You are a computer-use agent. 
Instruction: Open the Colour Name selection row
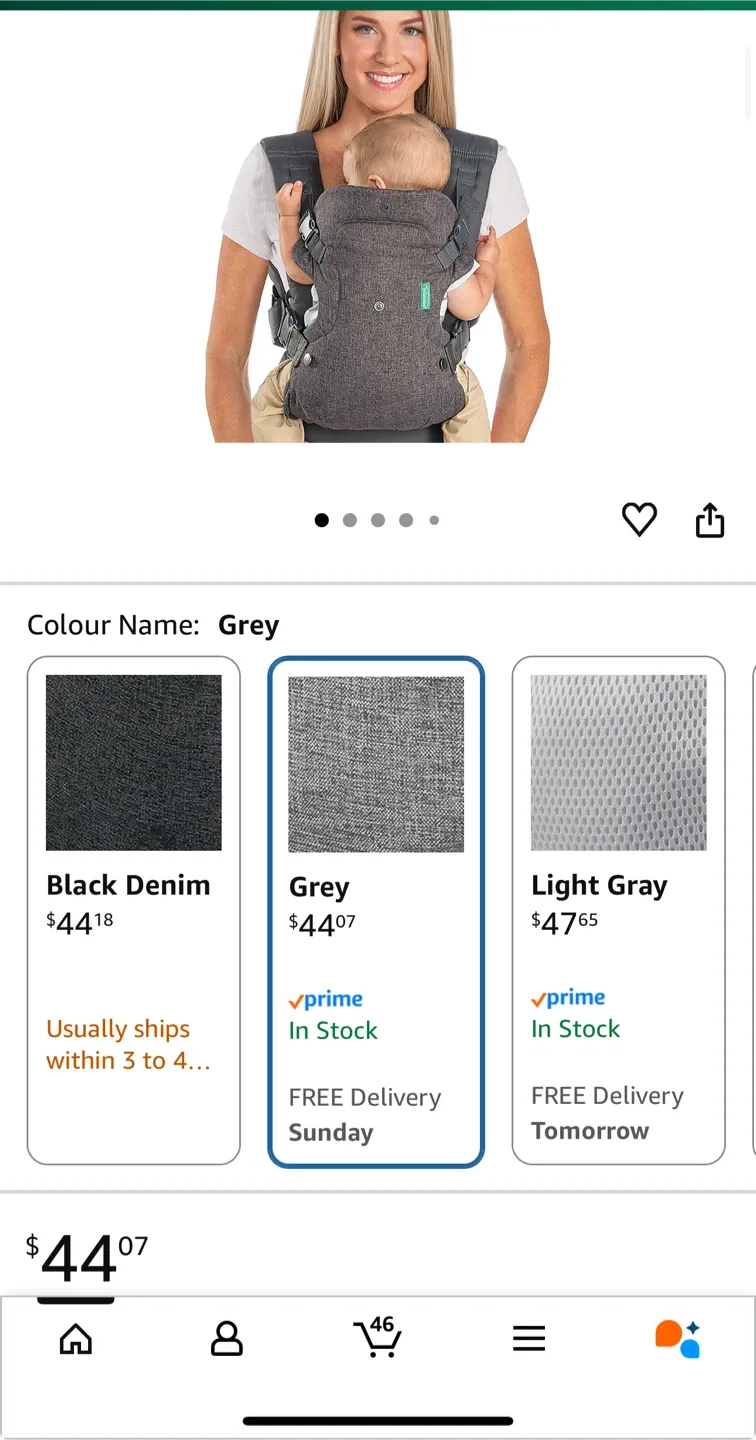click(150, 624)
